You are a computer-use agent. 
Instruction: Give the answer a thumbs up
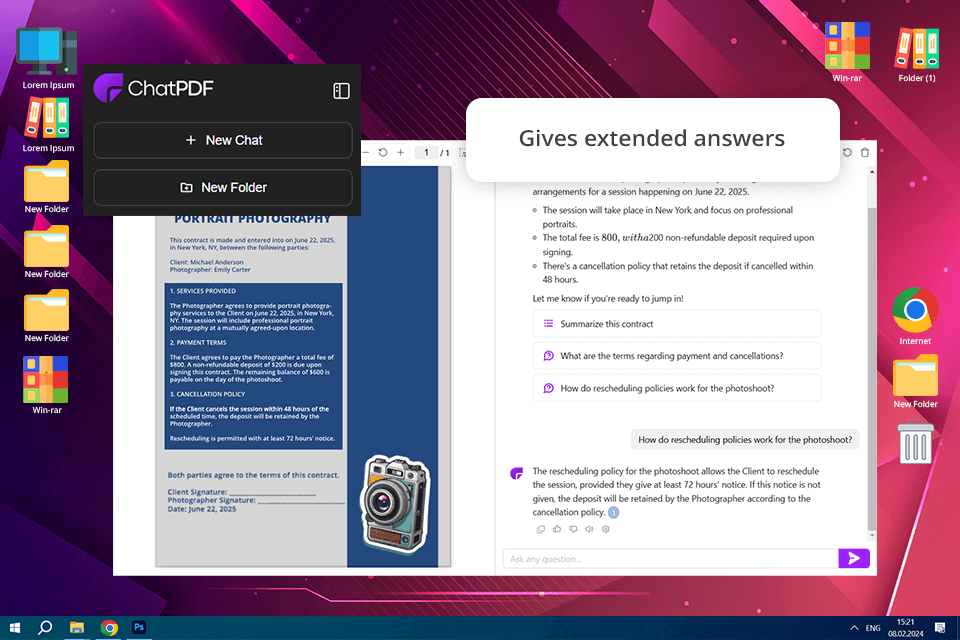click(557, 529)
